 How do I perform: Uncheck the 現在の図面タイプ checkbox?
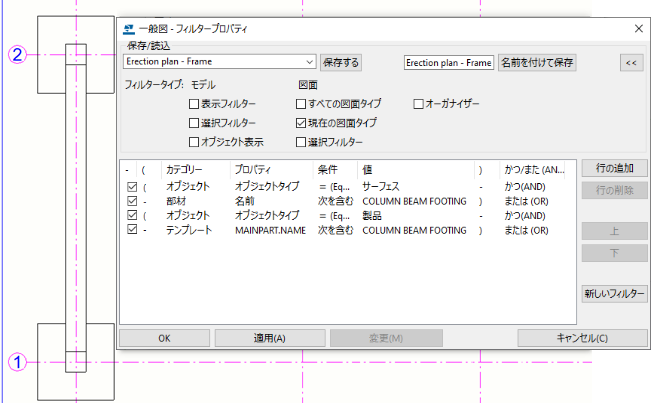[302, 122]
